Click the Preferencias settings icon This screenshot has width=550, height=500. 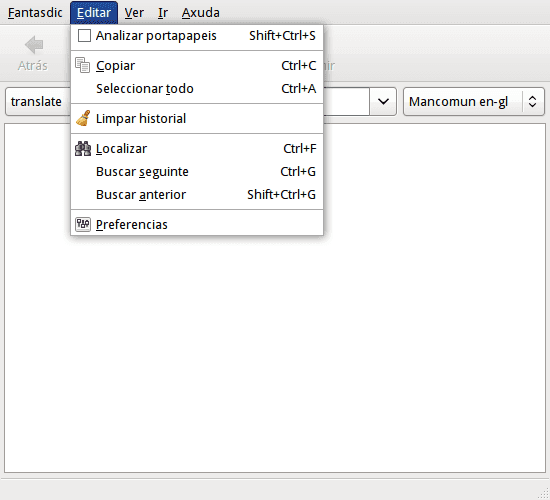click(x=83, y=224)
